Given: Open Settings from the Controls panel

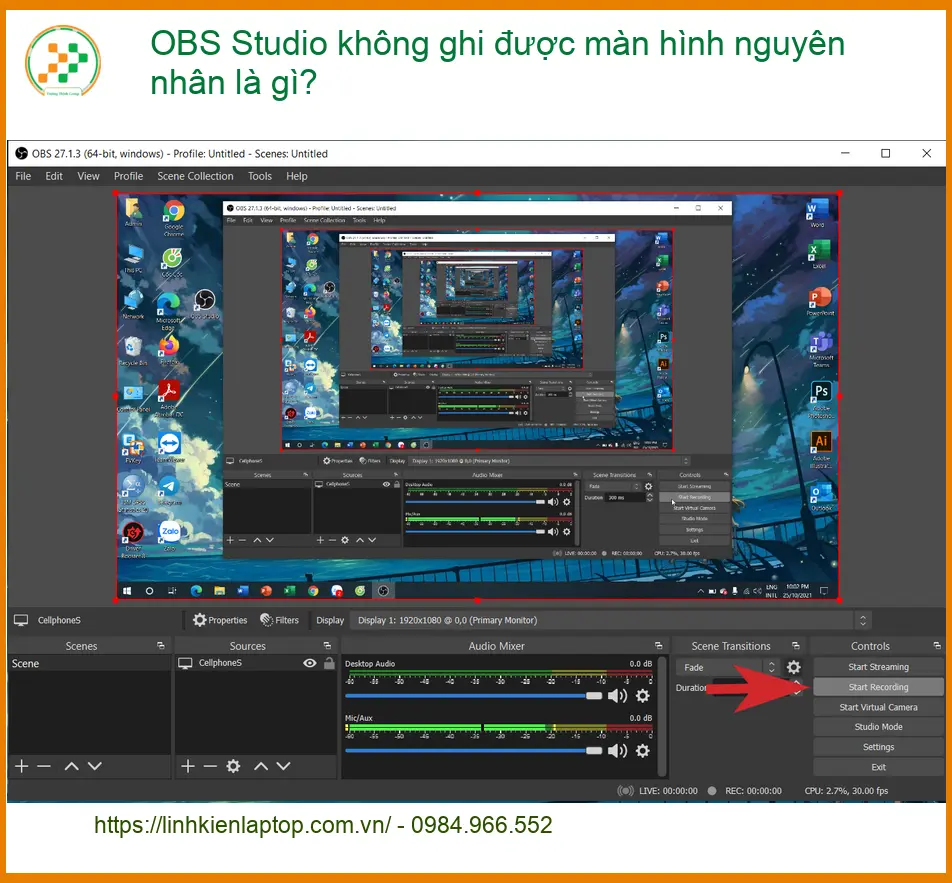Looking at the screenshot, I should click(879, 747).
